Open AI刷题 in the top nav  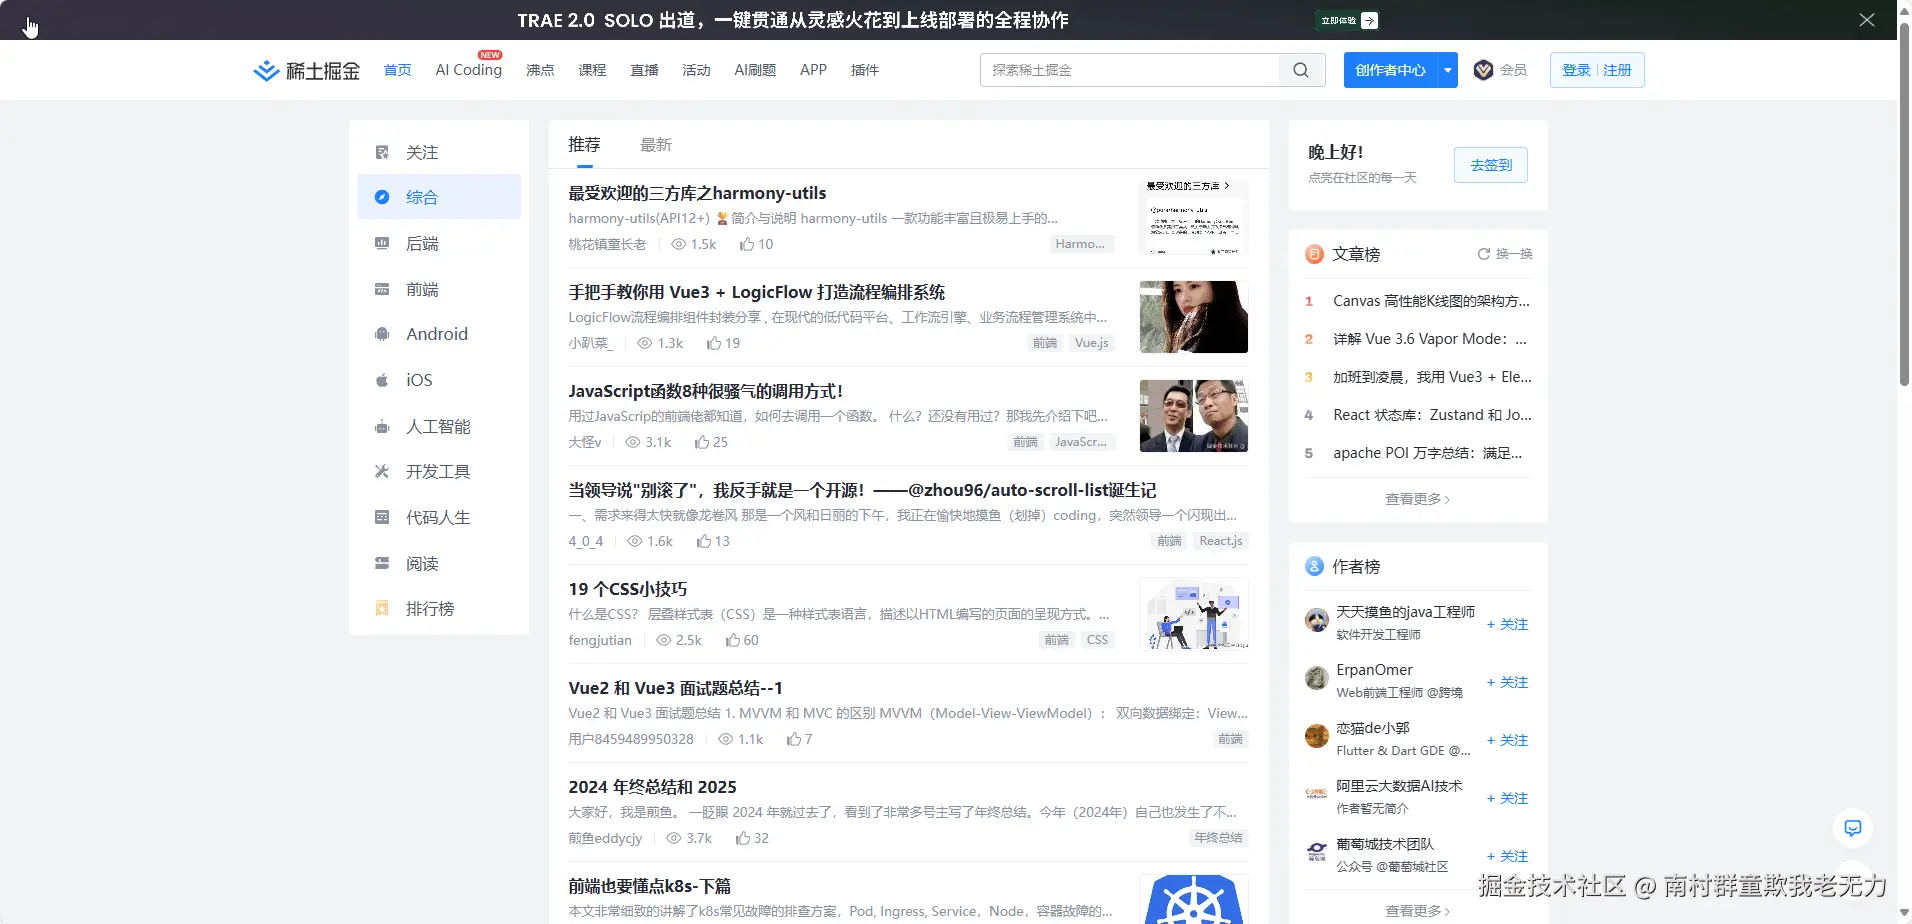(x=755, y=70)
